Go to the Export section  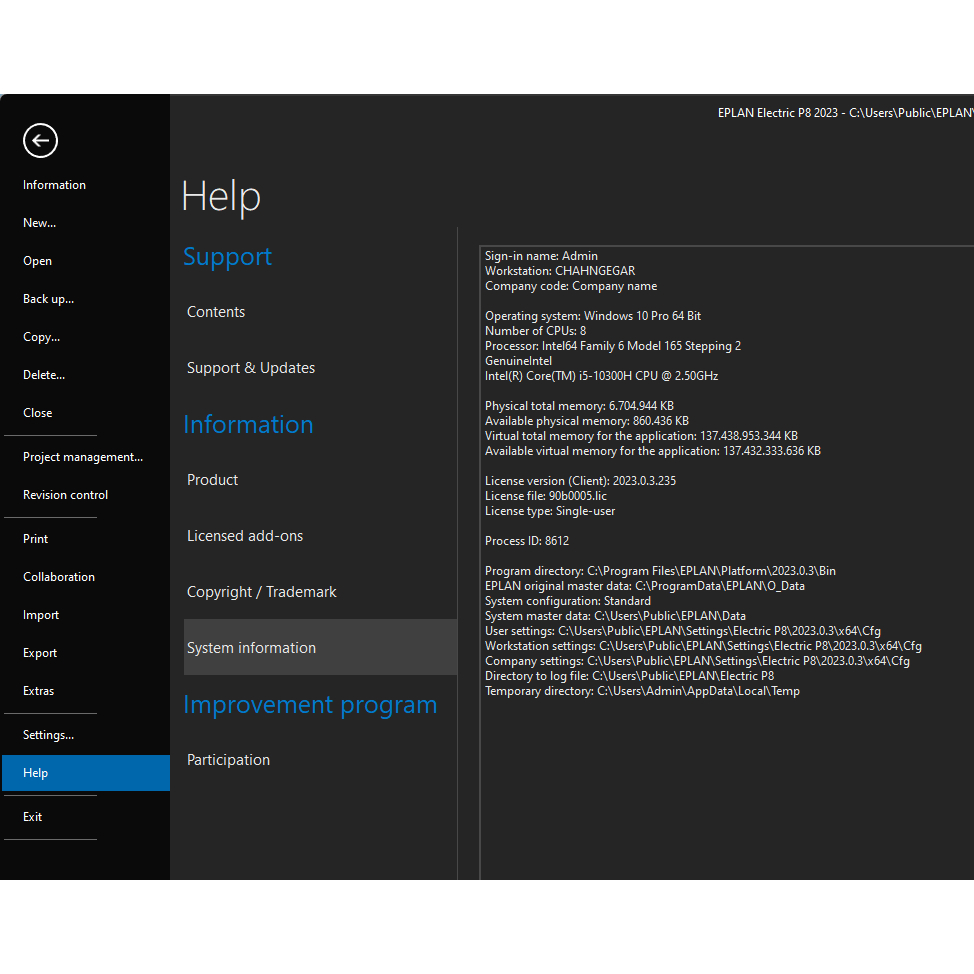(40, 653)
